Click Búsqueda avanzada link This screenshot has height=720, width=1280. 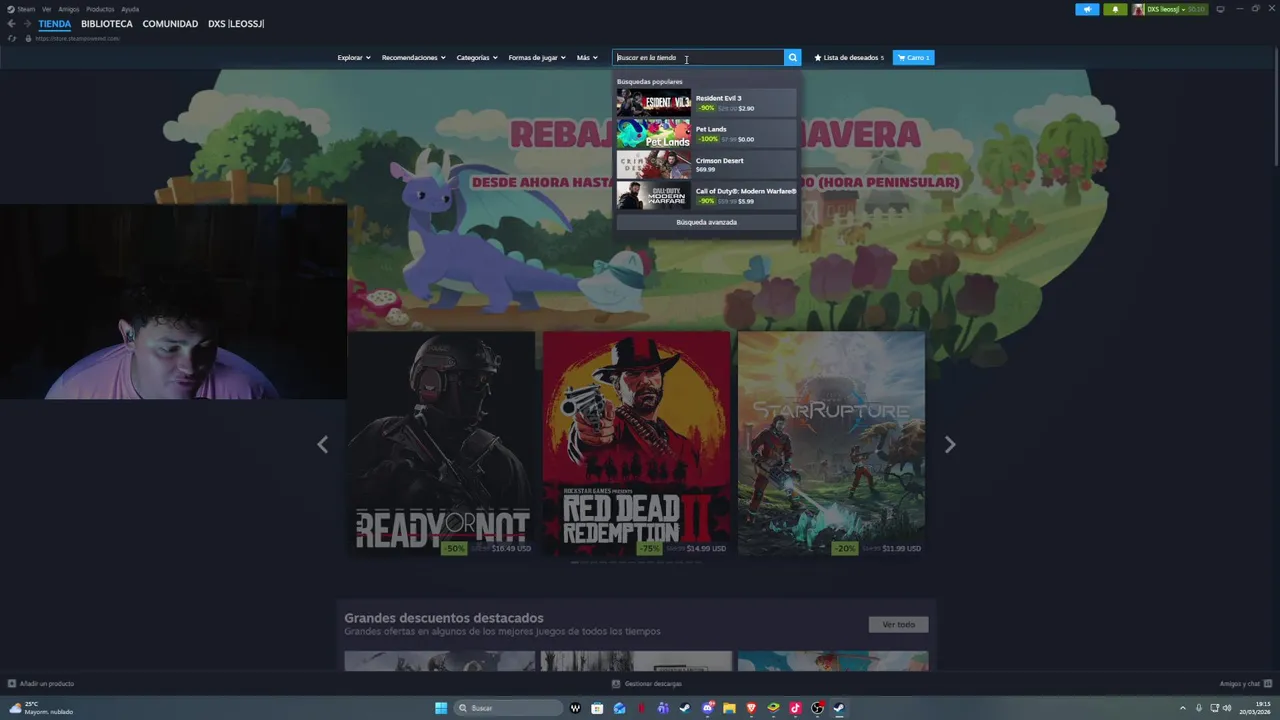[x=706, y=222]
